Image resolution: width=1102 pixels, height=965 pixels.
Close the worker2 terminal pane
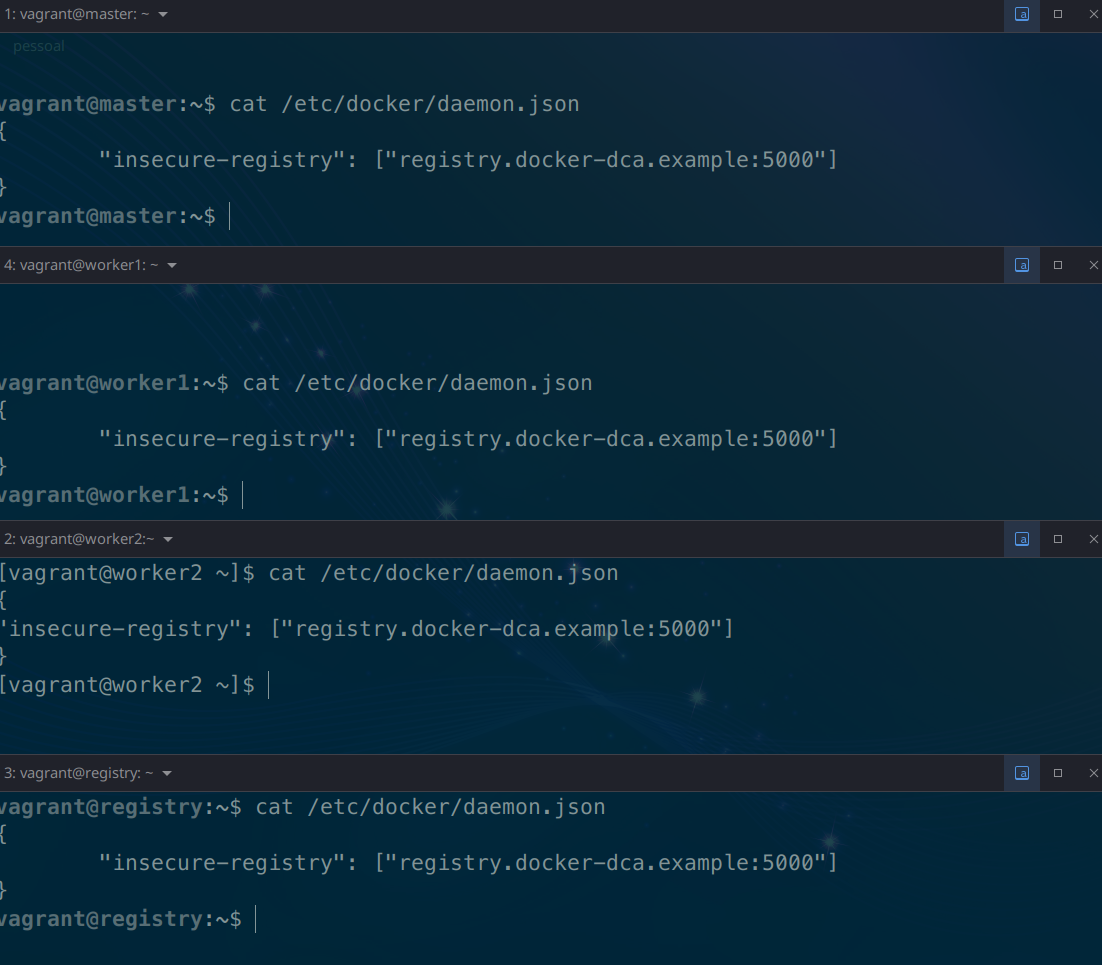point(1093,539)
